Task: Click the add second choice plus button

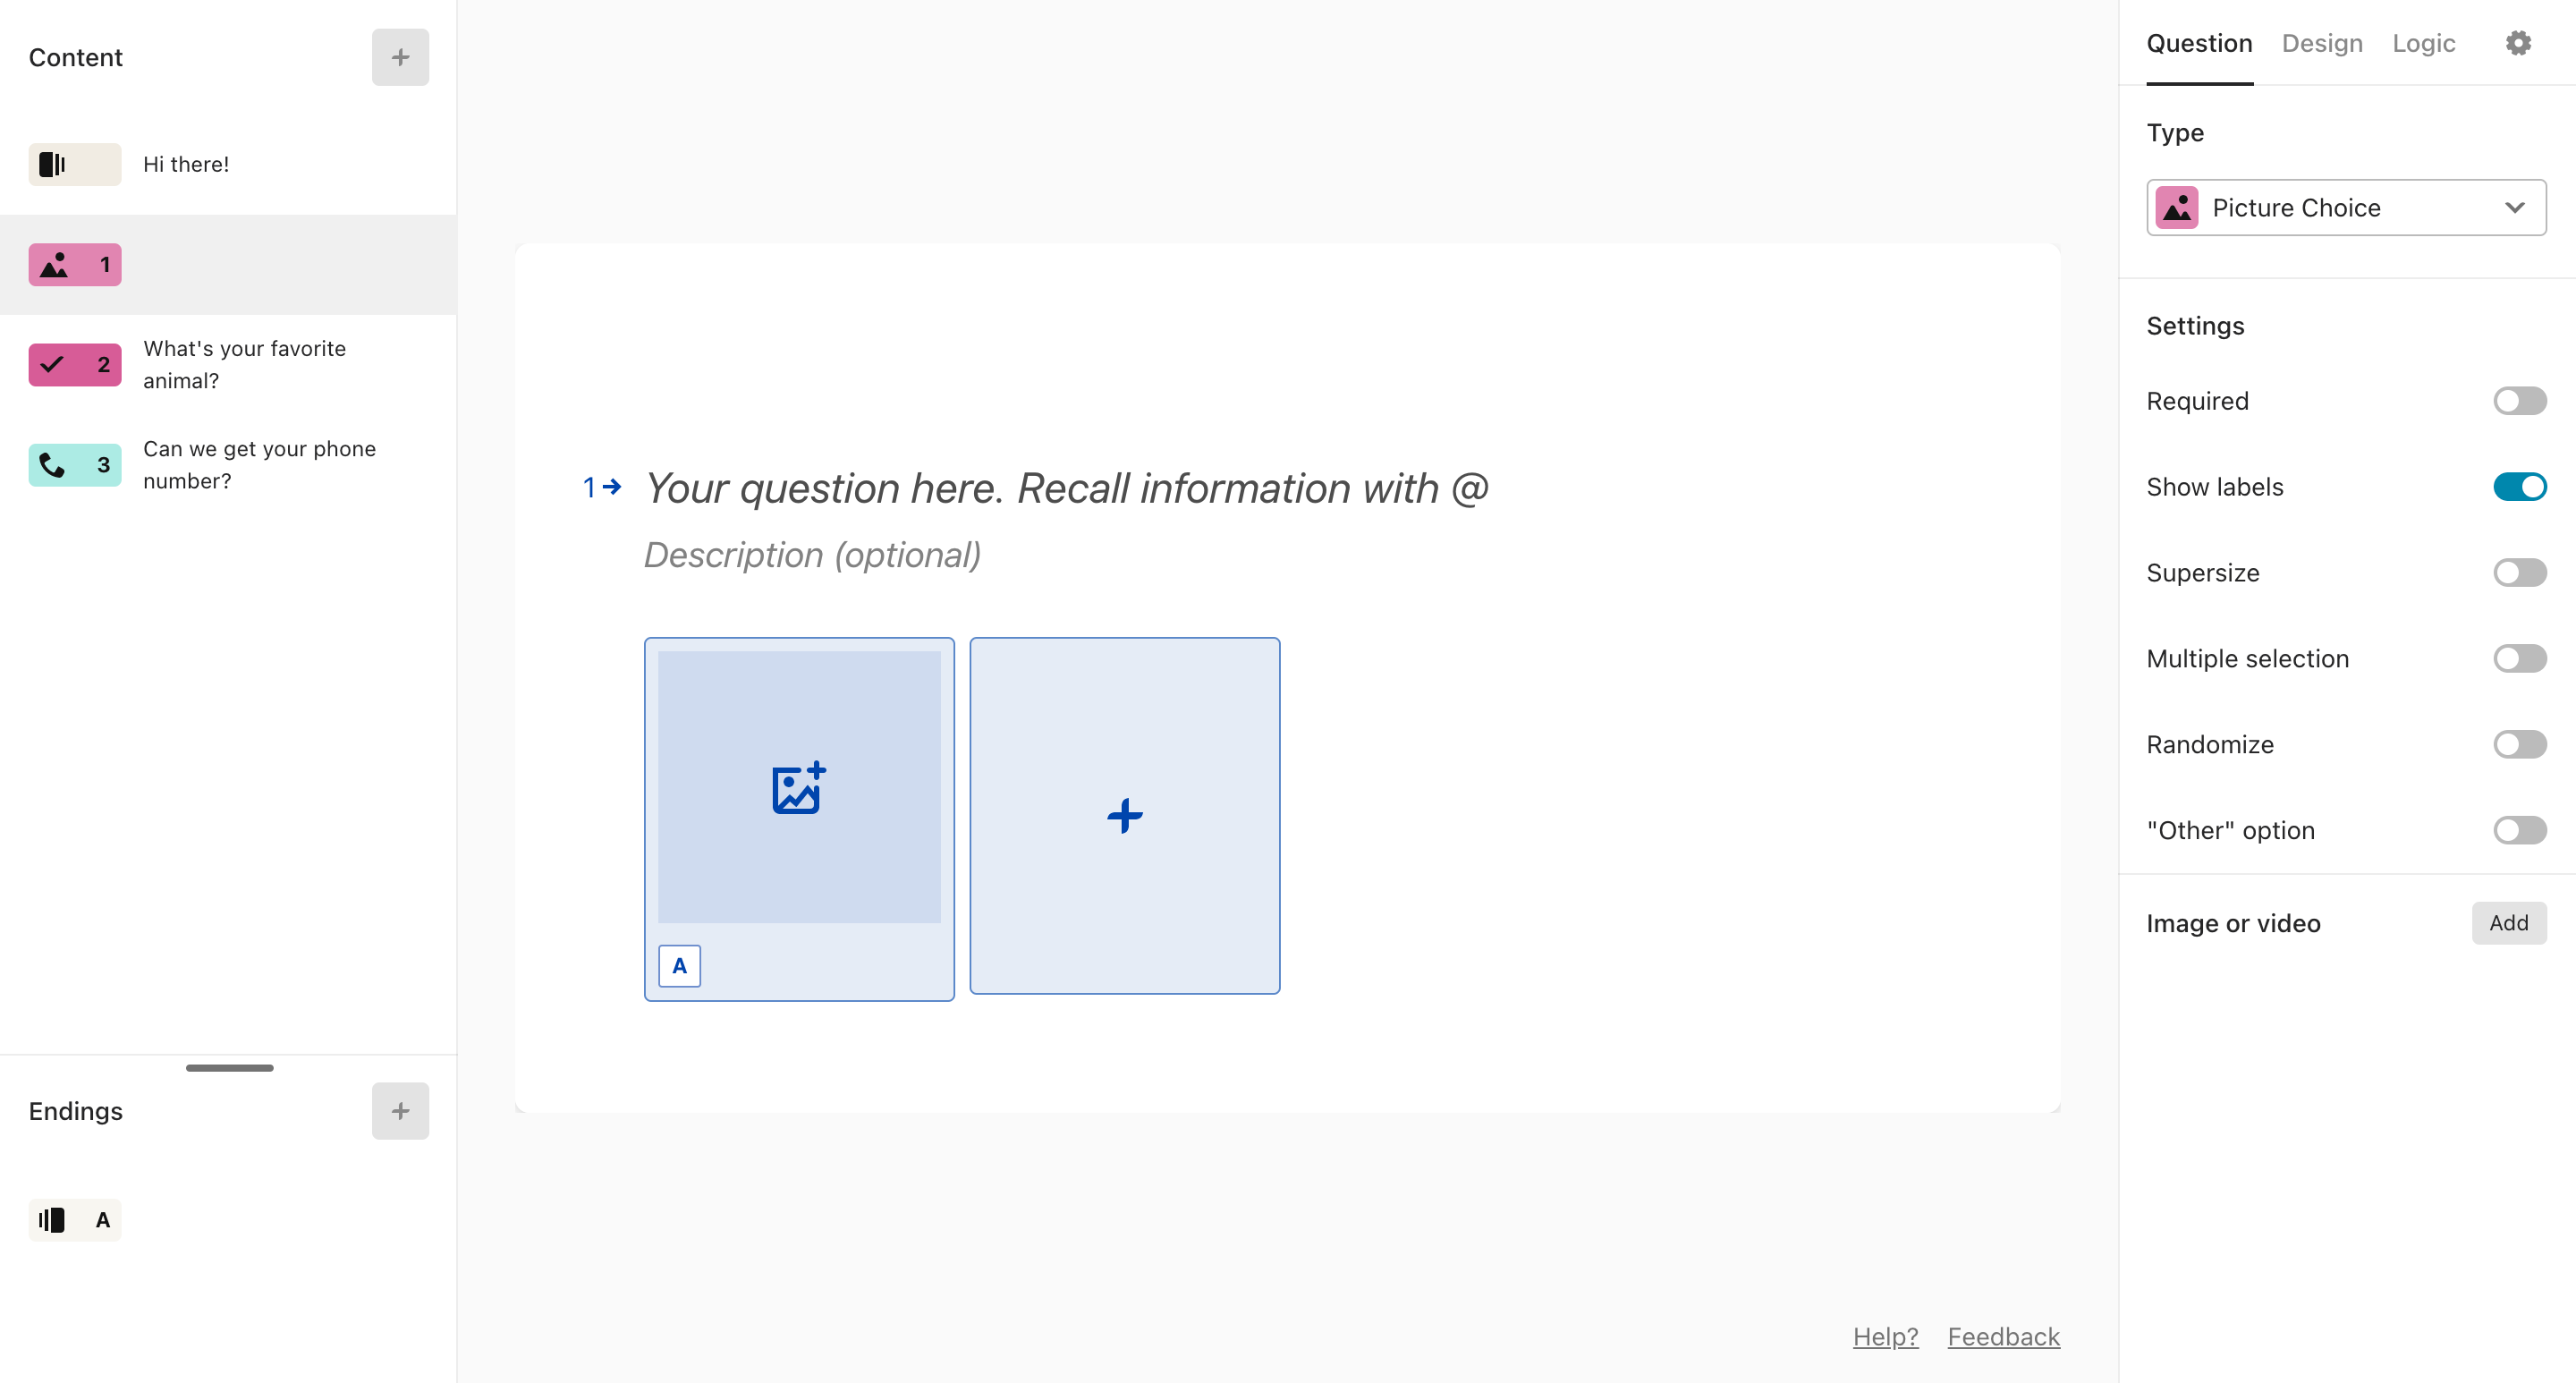Action: click(1123, 814)
